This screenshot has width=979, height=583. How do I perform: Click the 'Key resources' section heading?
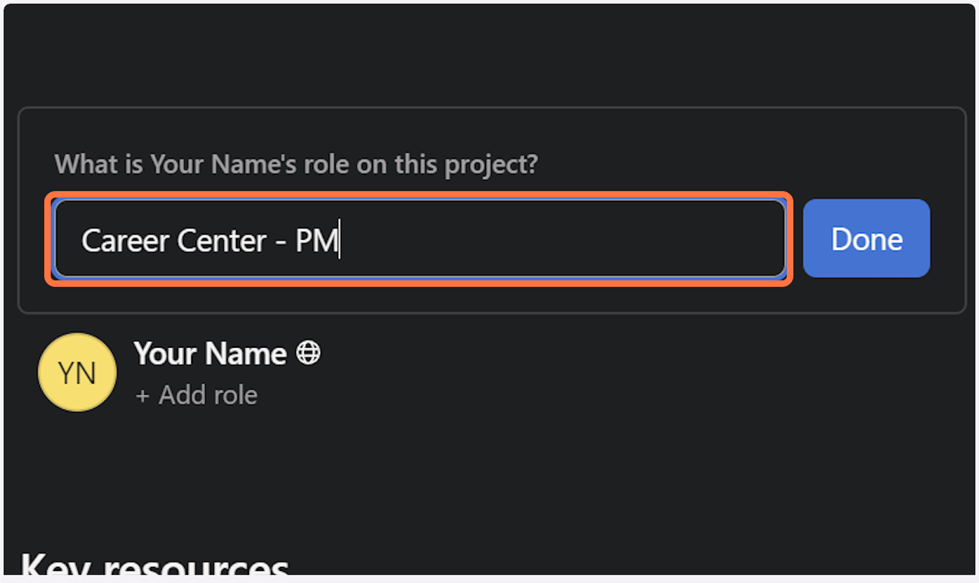[x=154, y=568]
